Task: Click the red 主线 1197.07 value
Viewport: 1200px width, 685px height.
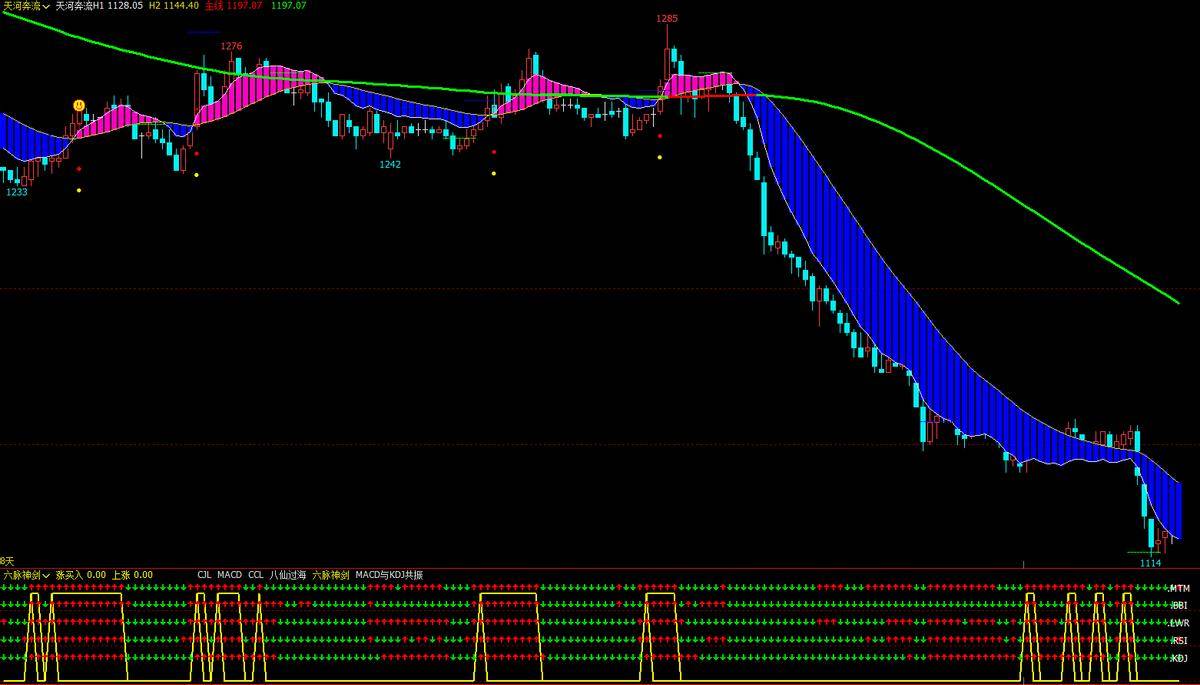Action: pyautogui.click(x=234, y=6)
